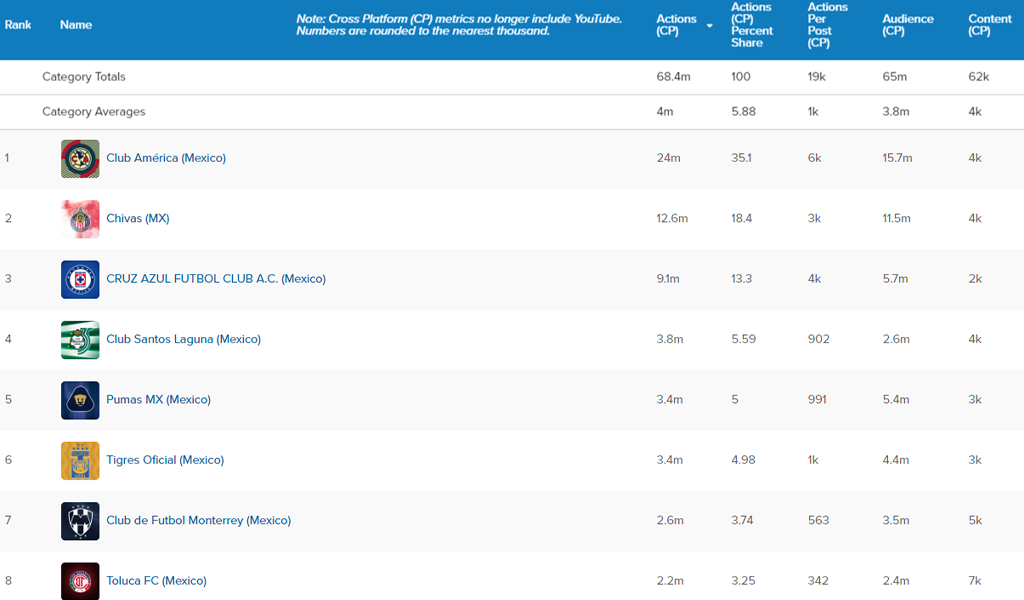Click Pumas MX's 991 actions per post

pos(817,400)
